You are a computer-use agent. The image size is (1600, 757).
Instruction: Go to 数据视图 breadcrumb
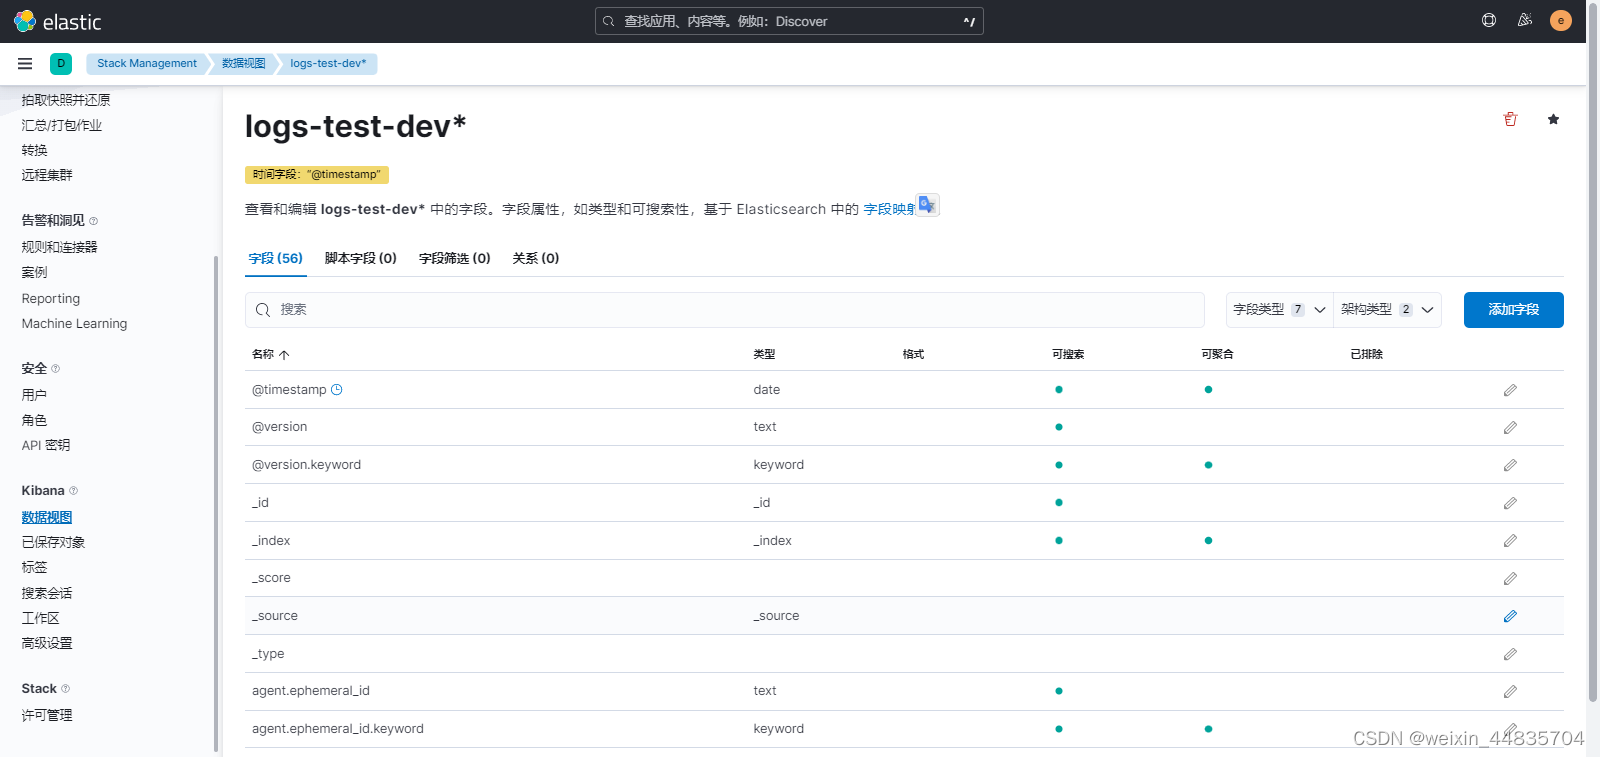click(x=244, y=63)
